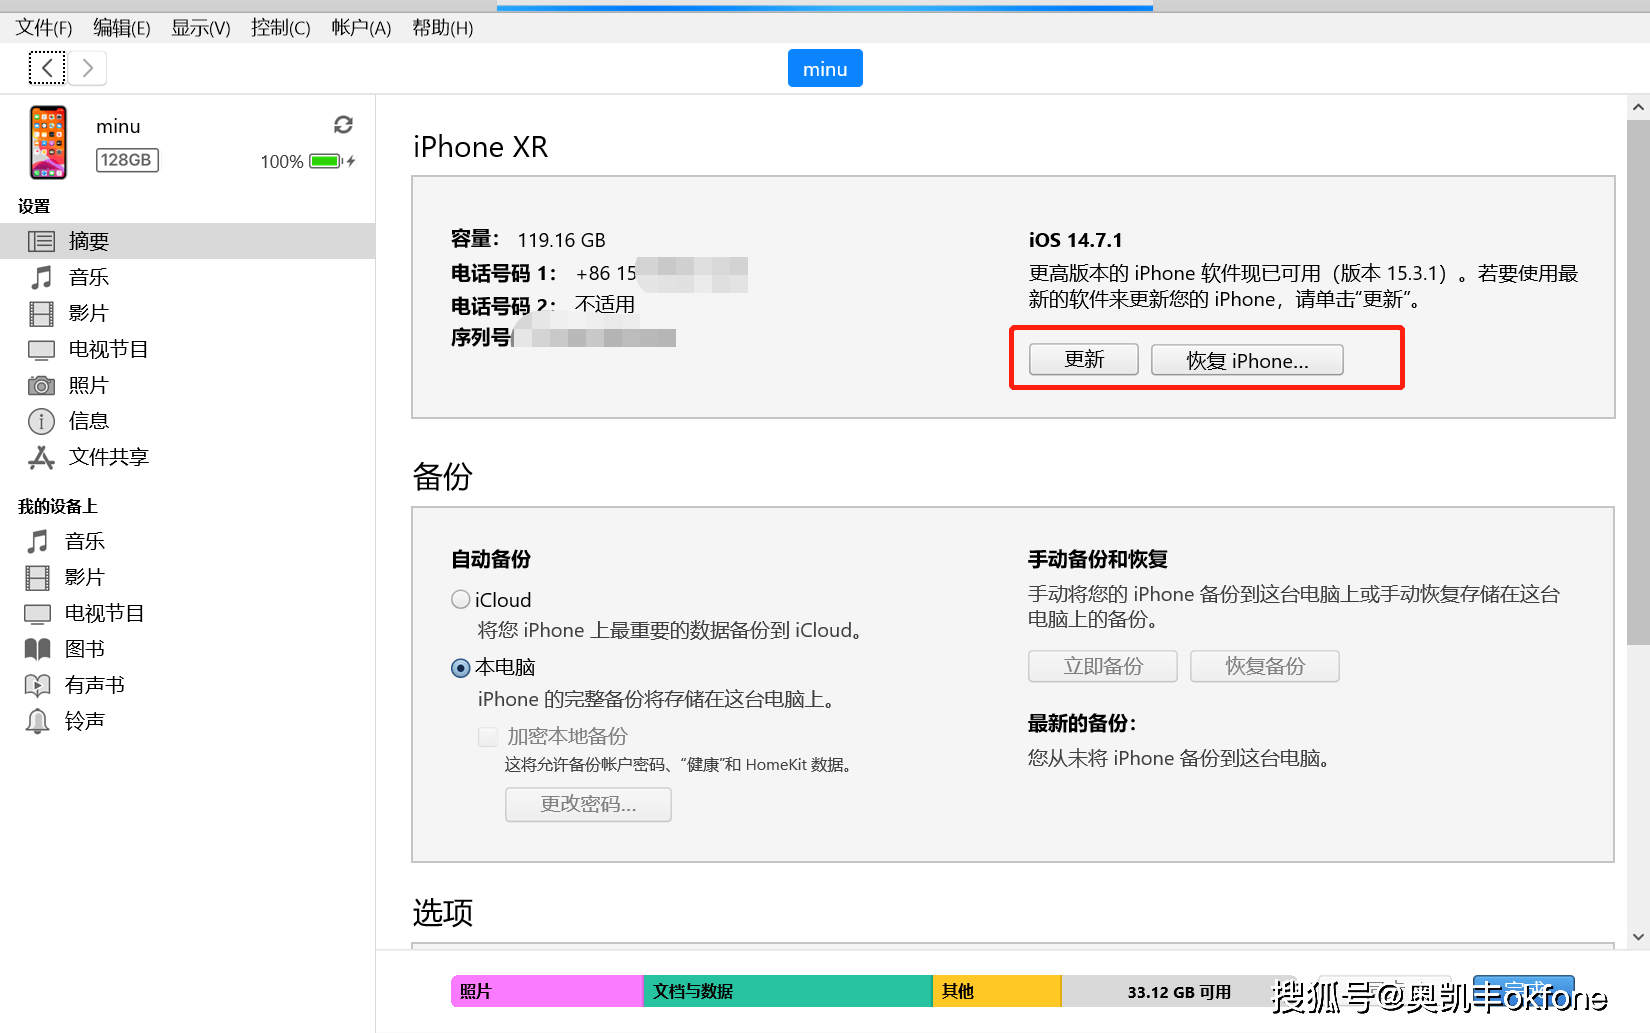
Task: Select the minu device tab
Action: click(x=824, y=68)
